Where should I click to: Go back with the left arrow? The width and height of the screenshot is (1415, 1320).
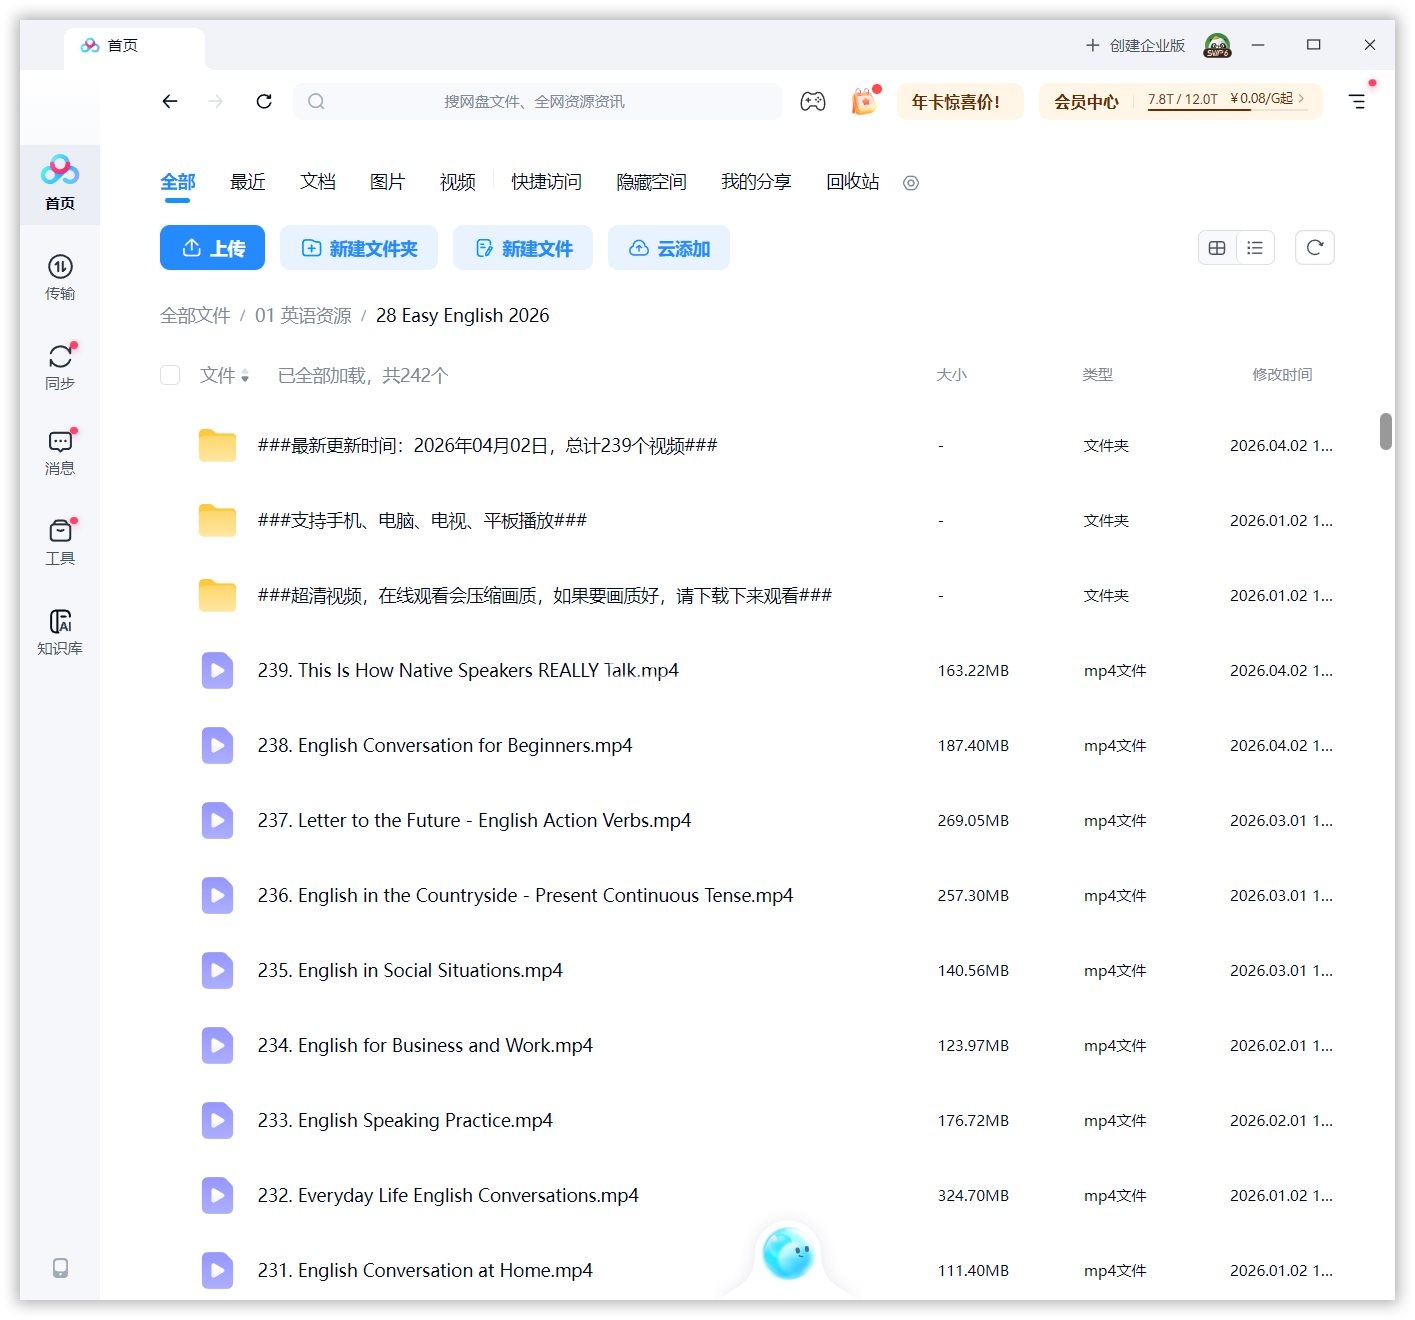[170, 101]
